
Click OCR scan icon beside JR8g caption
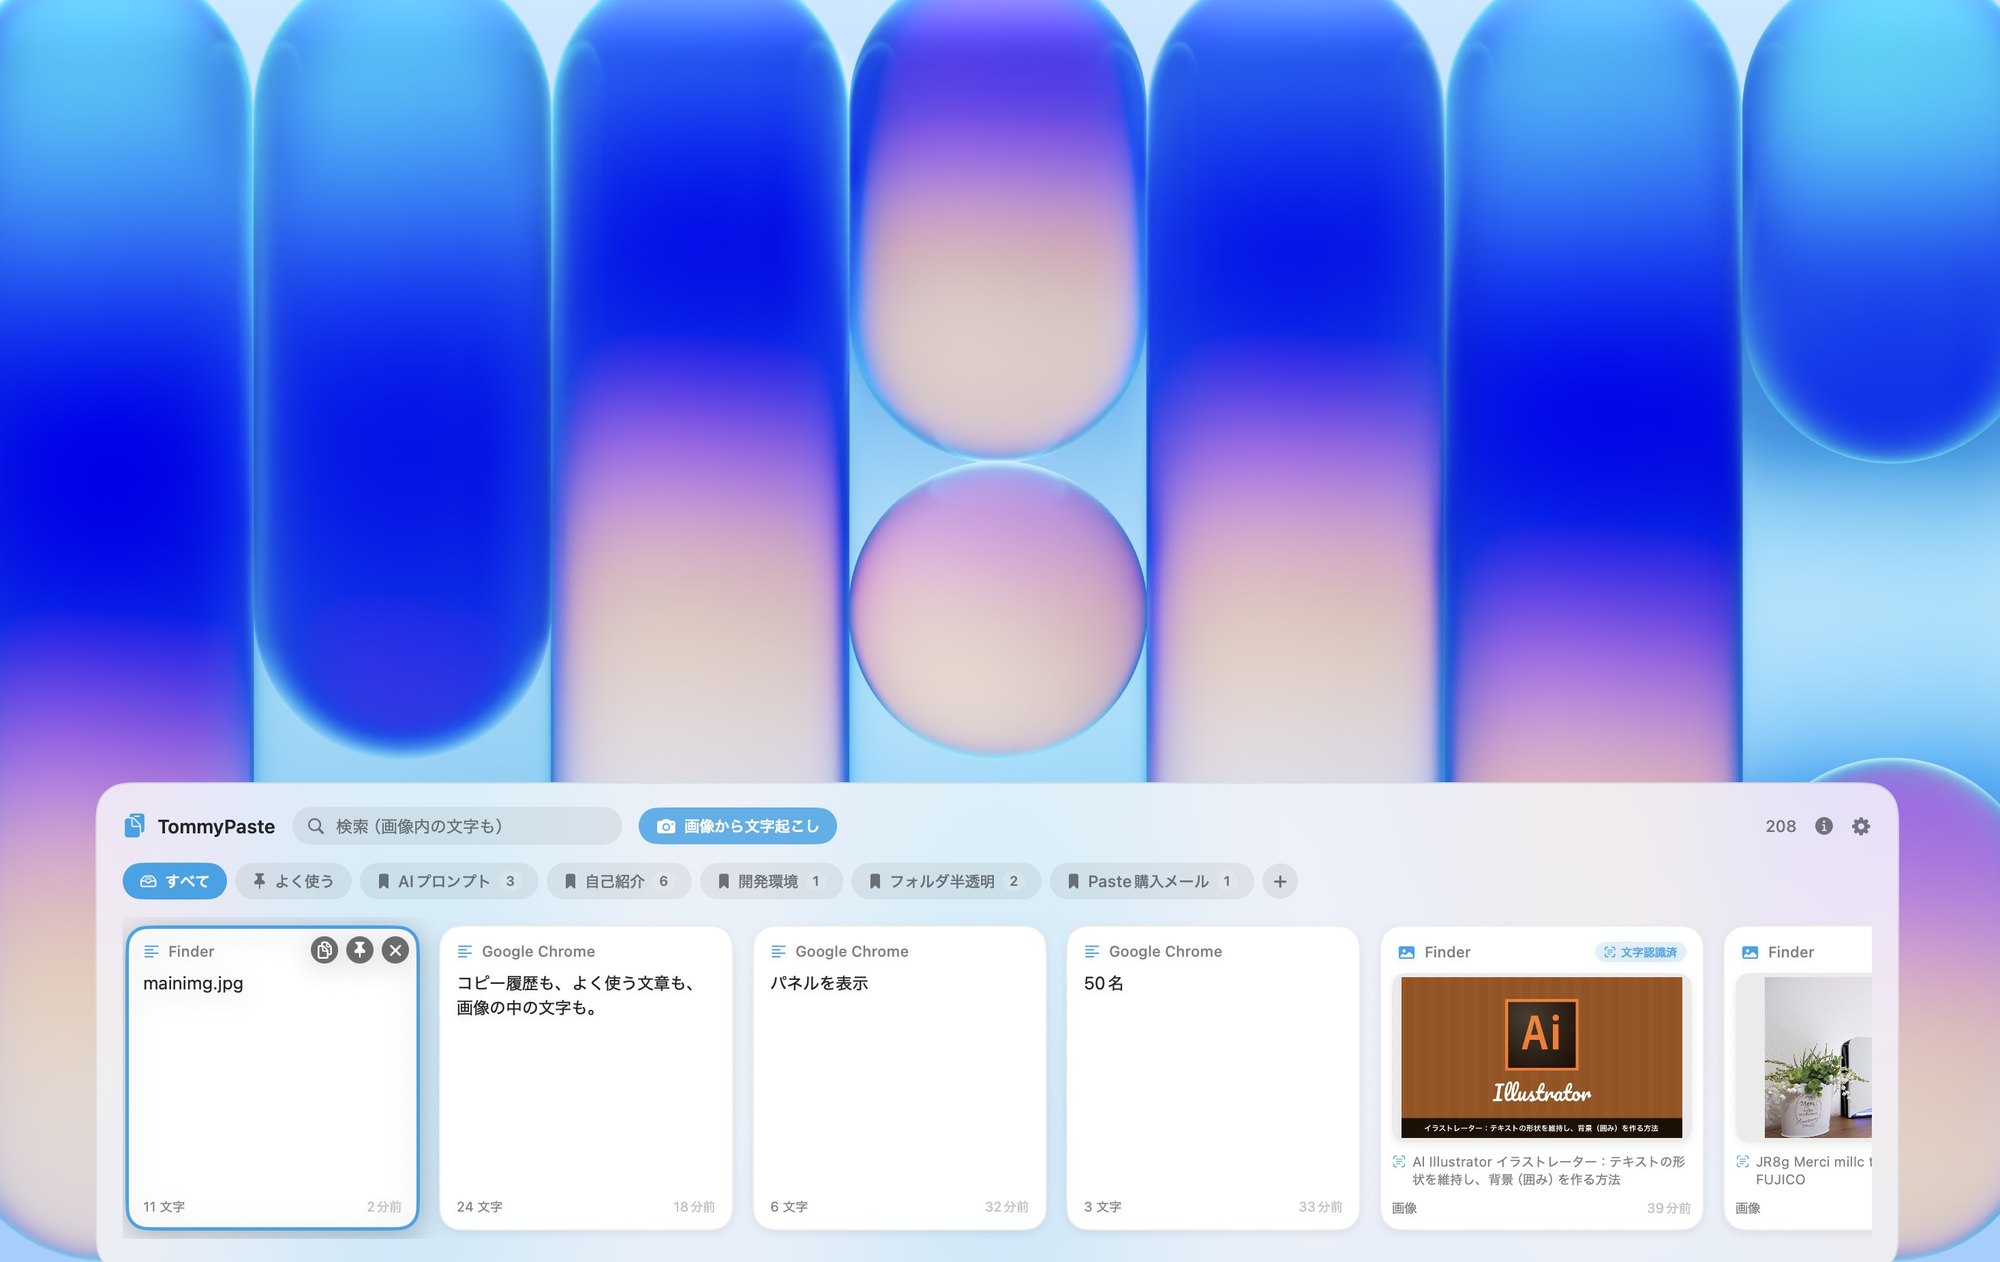click(1743, 1162)
